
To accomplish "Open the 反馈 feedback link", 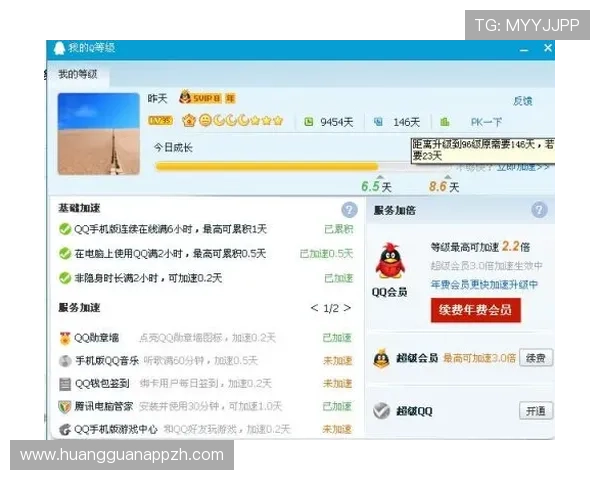I will [x=522, y=101].
